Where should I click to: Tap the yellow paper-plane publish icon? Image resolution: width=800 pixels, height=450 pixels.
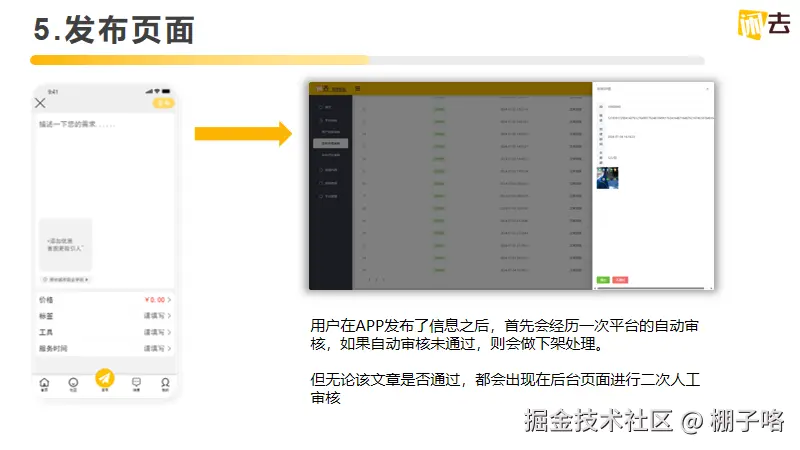tap(105, 379)
